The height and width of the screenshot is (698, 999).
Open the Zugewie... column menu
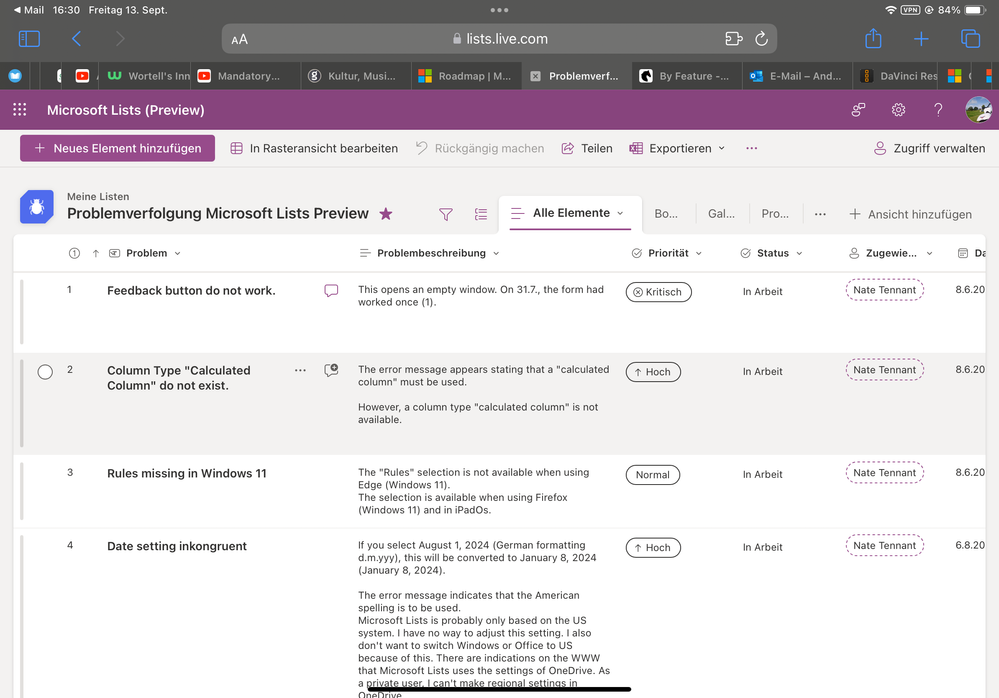point(891,253)
